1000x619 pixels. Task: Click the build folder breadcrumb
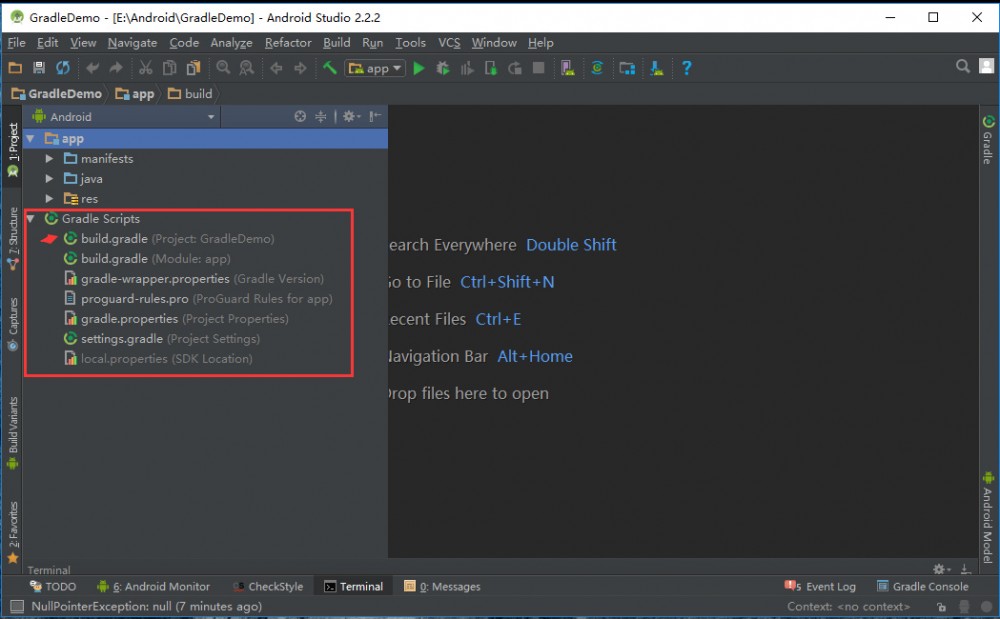[190, 94]
